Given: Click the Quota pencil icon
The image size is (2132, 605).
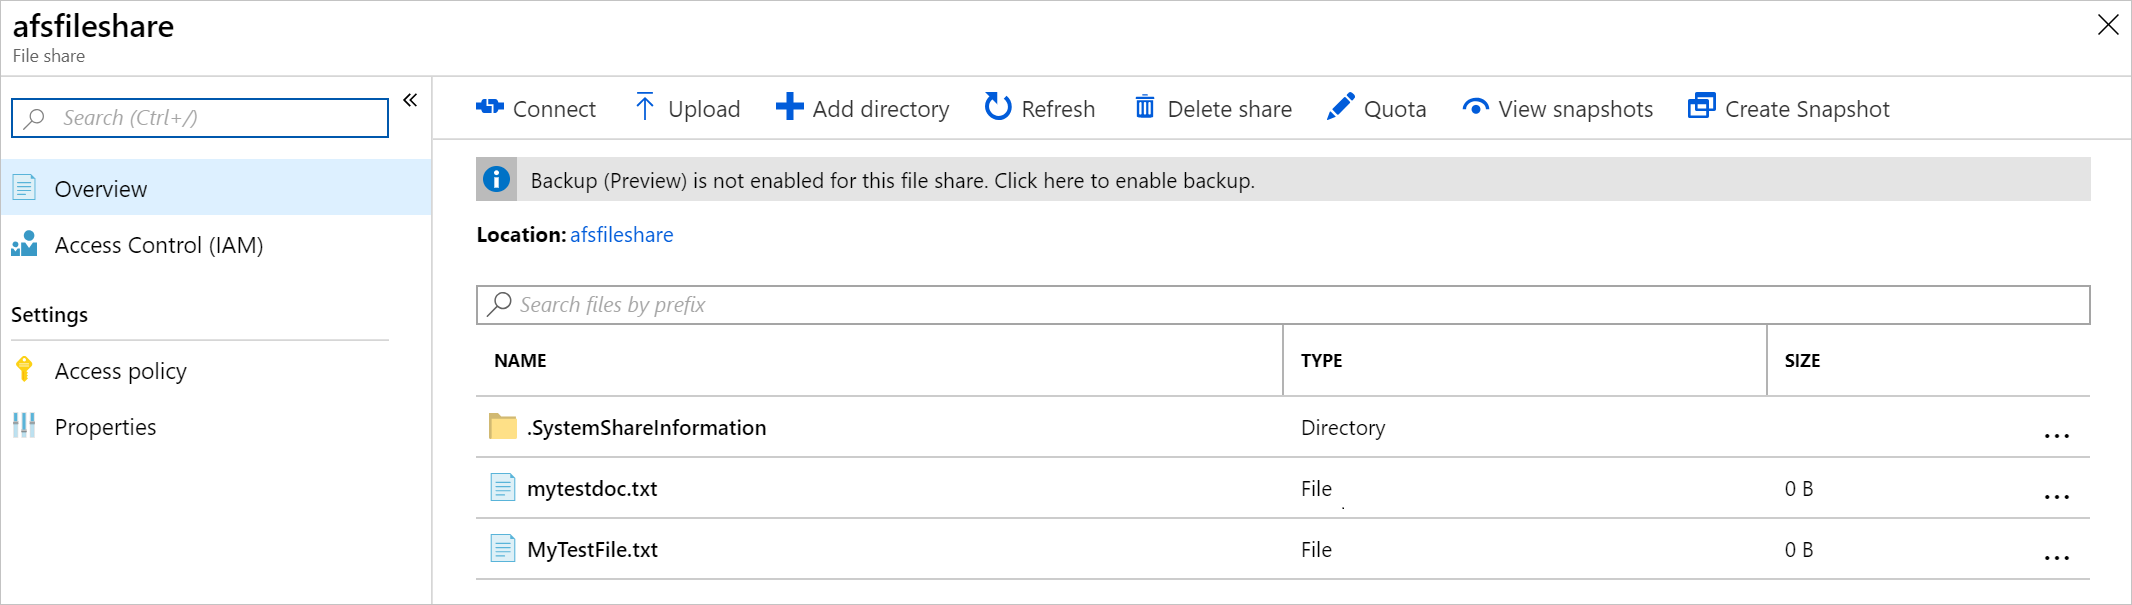Looking at the screenshot, I should (x=1341, y=107).
